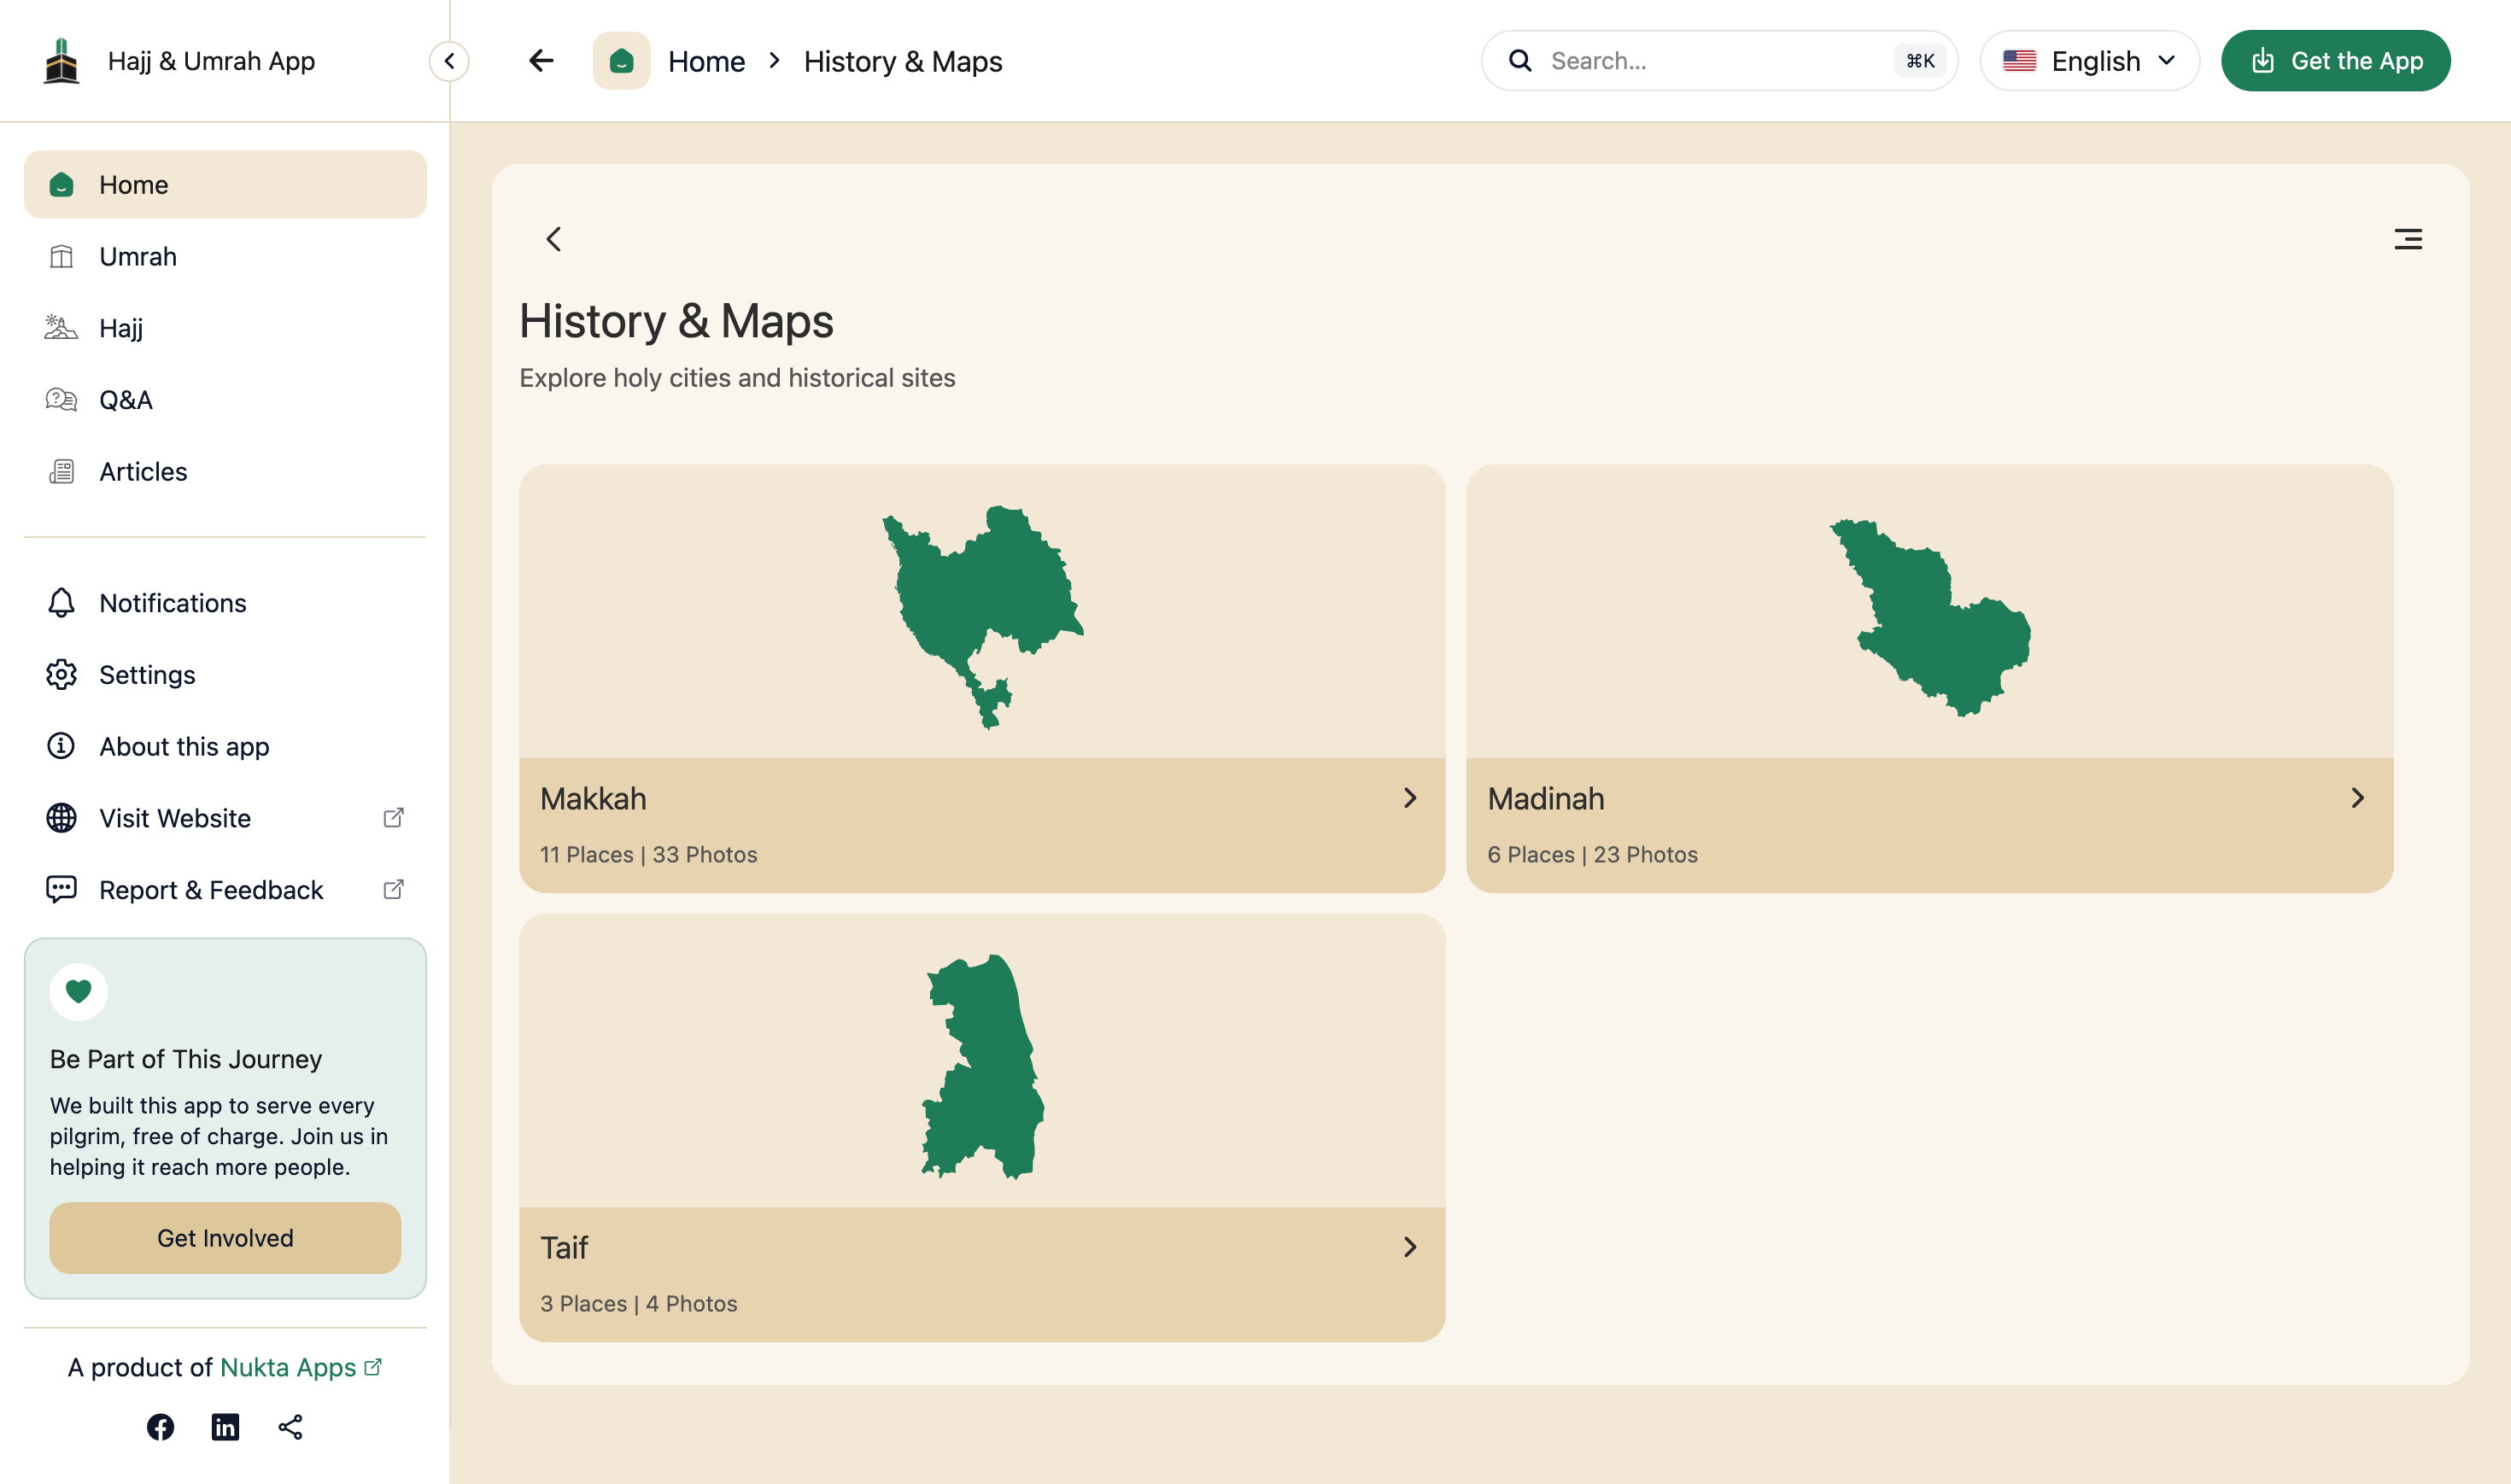The image size is (2511, 1484).
Task: Open the Nukta Apps link
Action: click(x=300, y=1367)
